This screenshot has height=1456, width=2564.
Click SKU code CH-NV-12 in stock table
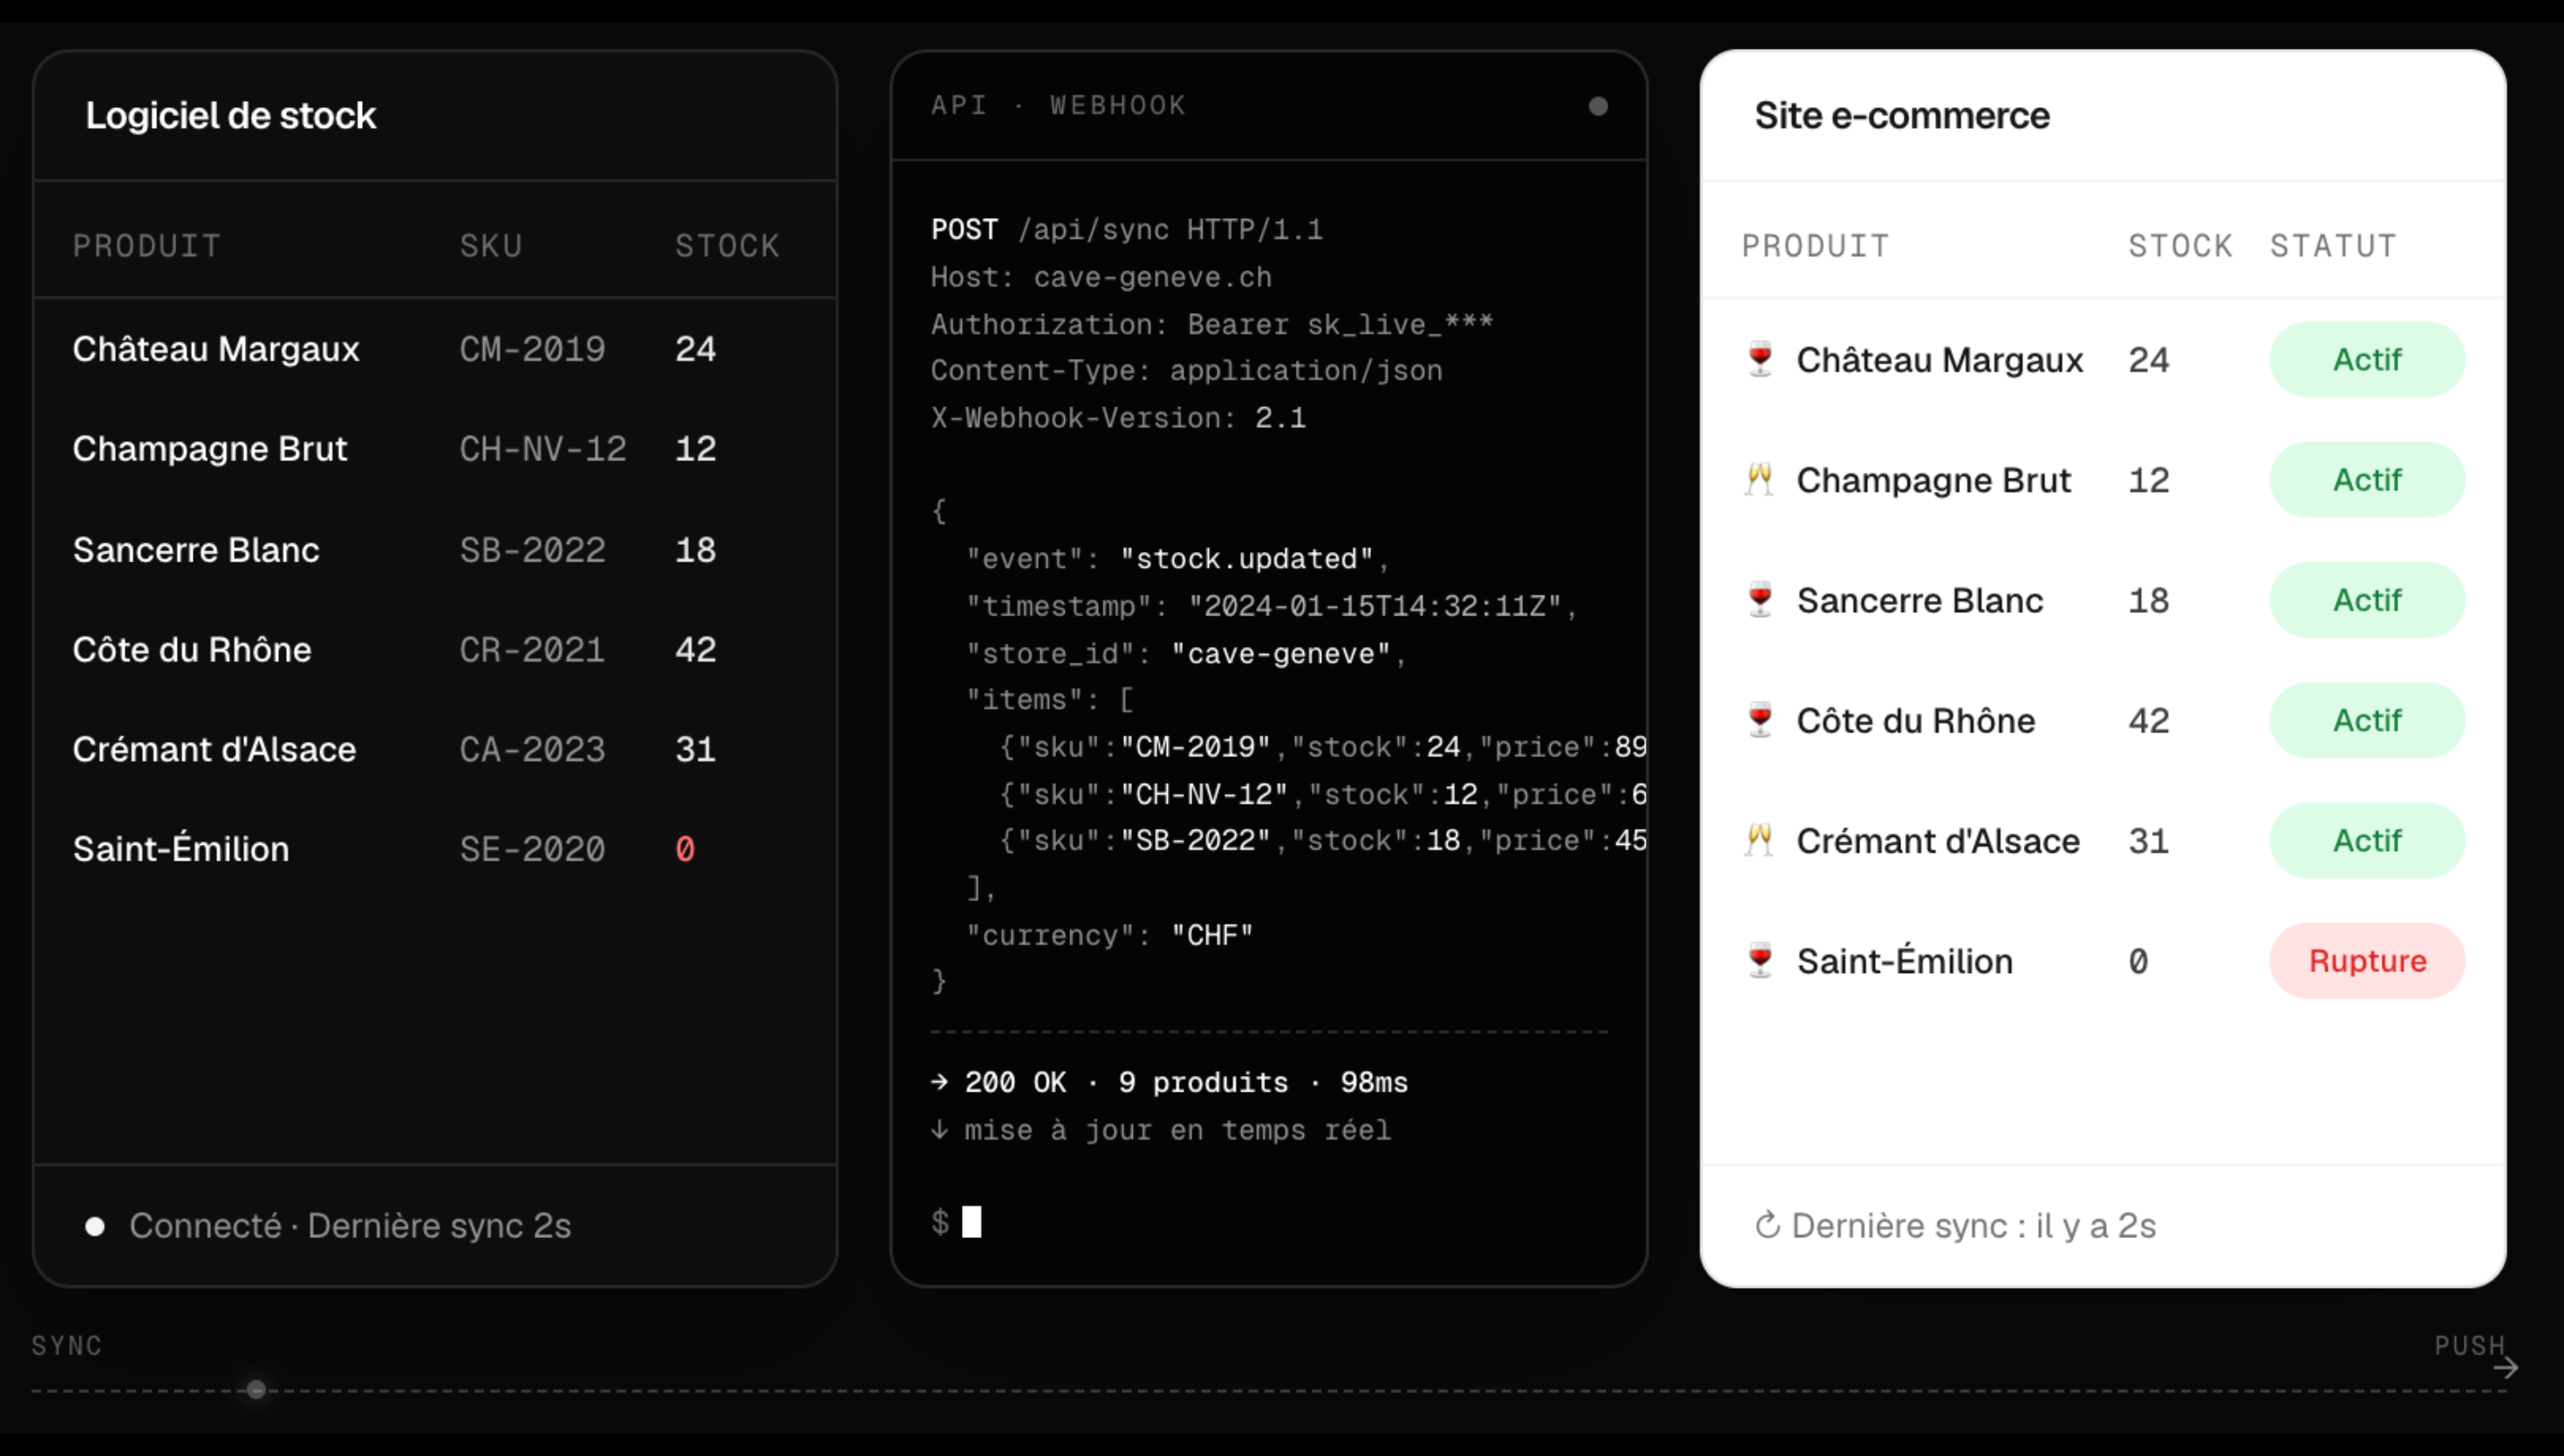coord(543,448)
